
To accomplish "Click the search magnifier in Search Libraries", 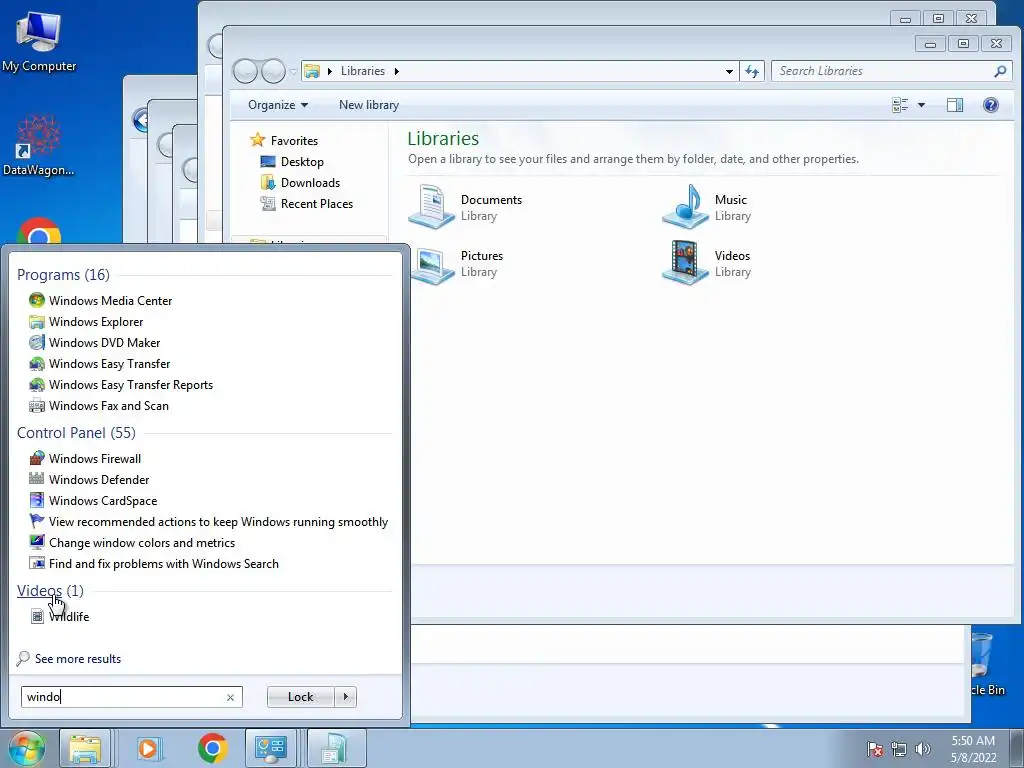I will coord(1000,71).
